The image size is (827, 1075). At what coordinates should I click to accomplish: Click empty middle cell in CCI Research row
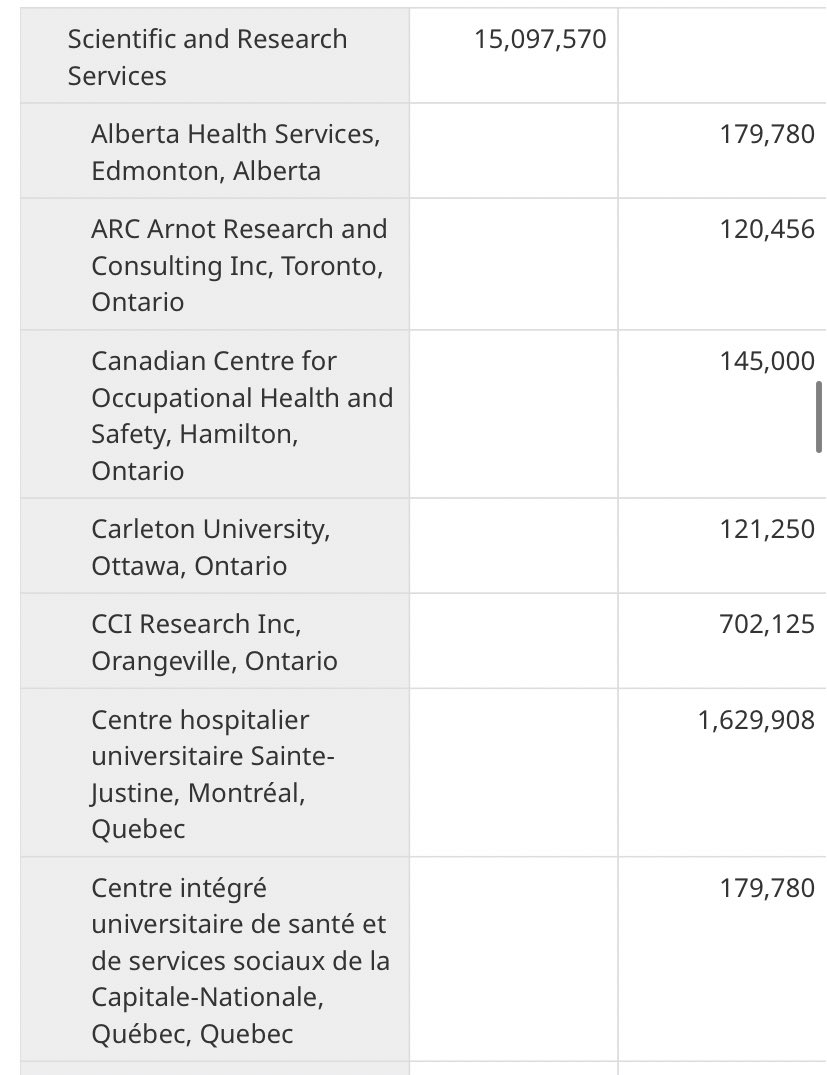[x=513, y=641]
